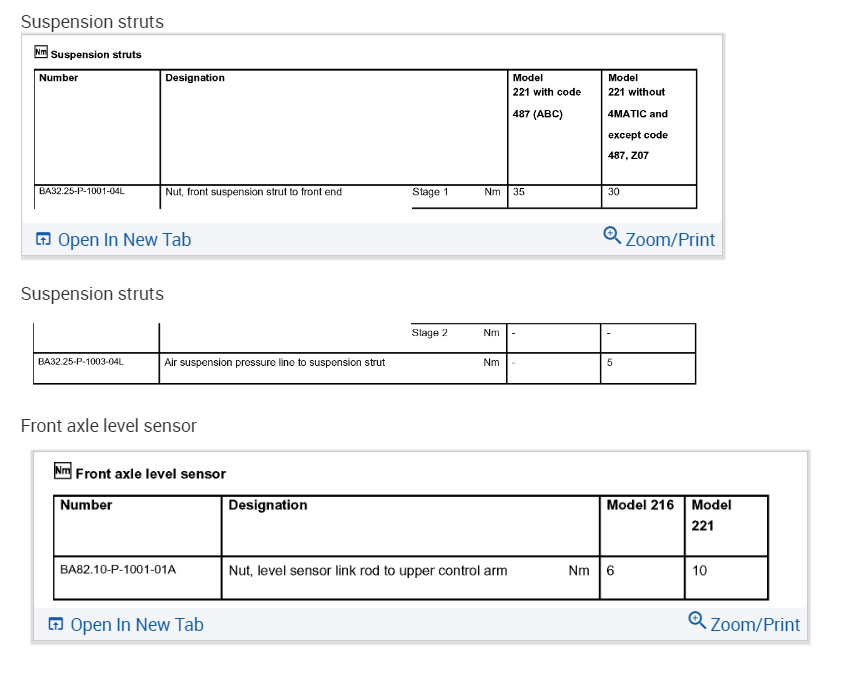Click the new-tab icon below Suspension struts table
Image resolution: width=863 pixels, height=699 pixels.
point(43,240)
